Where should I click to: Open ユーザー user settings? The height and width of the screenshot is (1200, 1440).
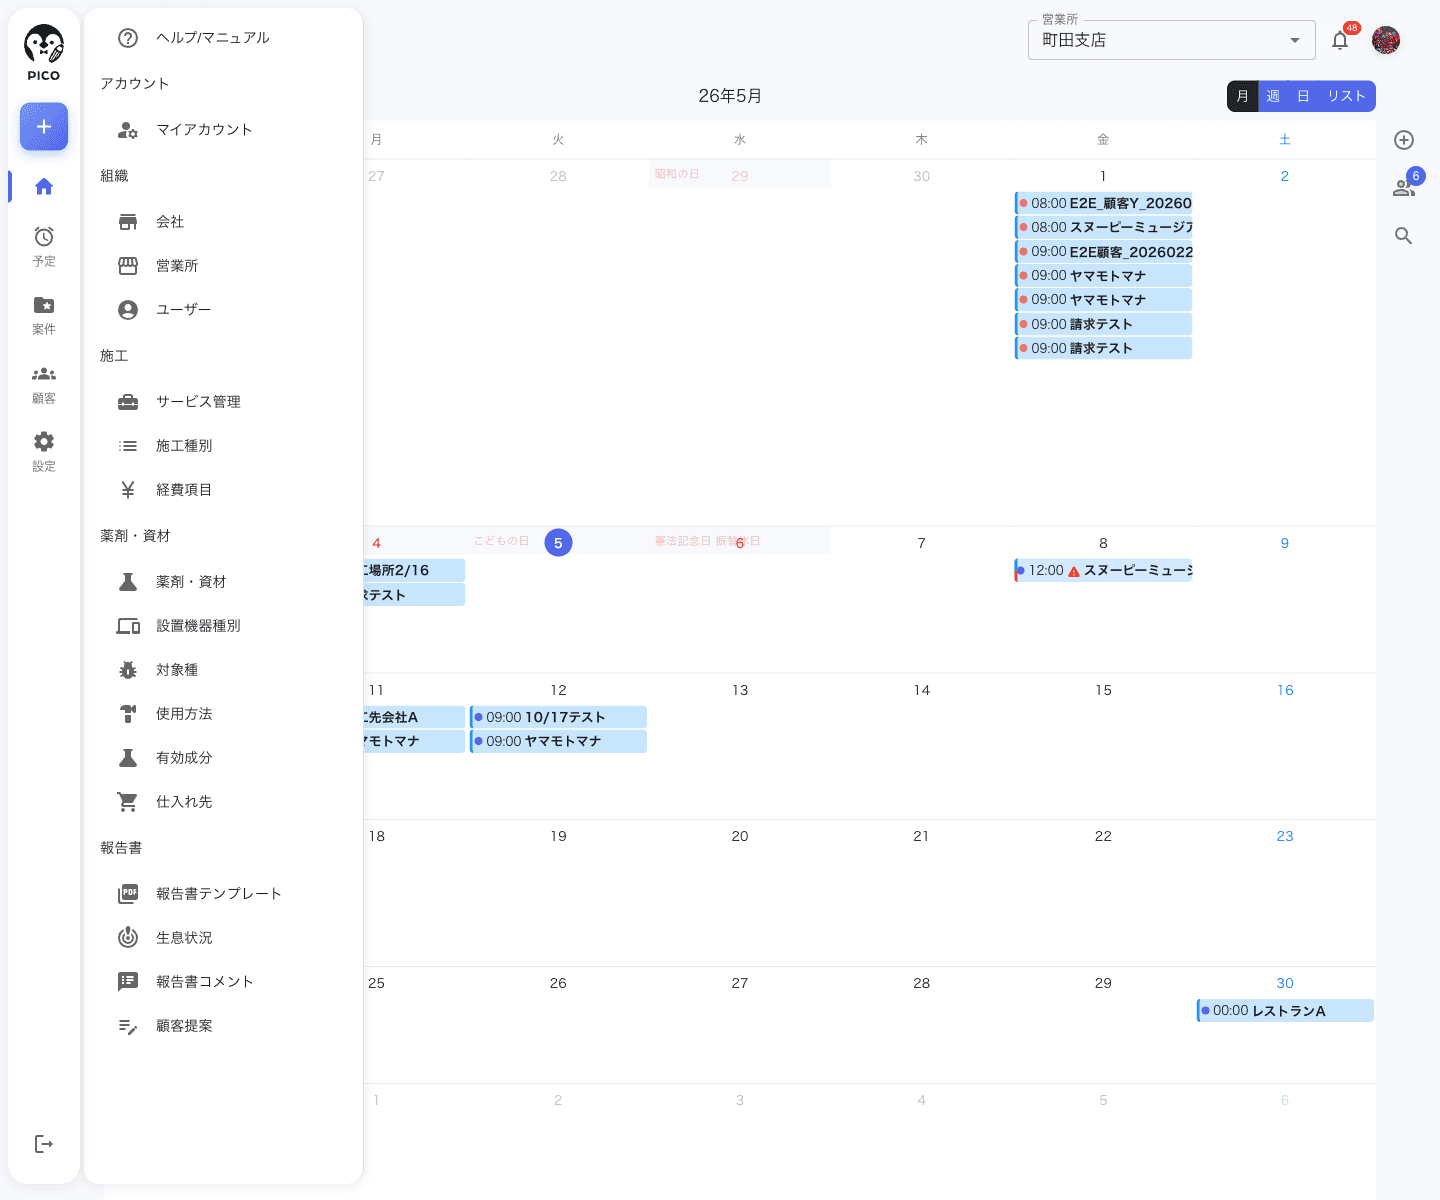point(223,310)
